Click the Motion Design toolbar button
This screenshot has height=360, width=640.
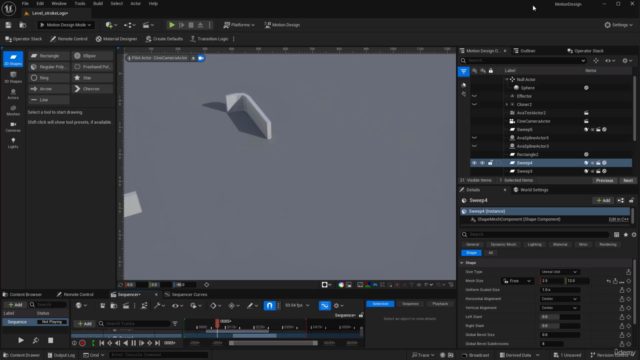(x=282, y=25)
